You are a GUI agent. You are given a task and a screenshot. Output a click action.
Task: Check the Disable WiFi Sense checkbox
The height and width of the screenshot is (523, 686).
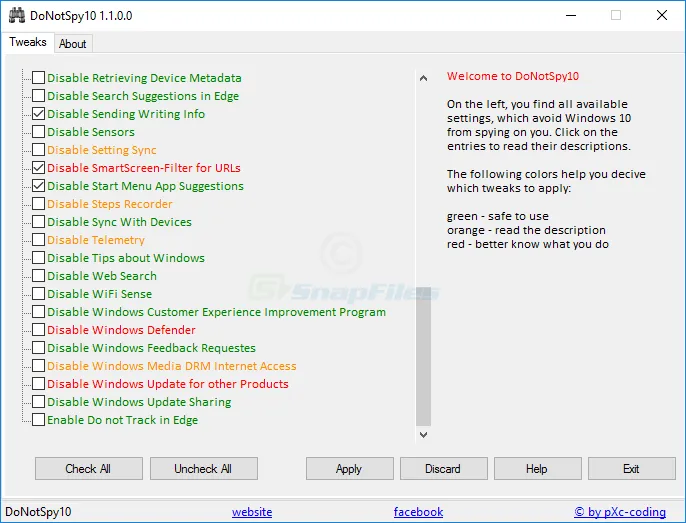coord(38,293)
